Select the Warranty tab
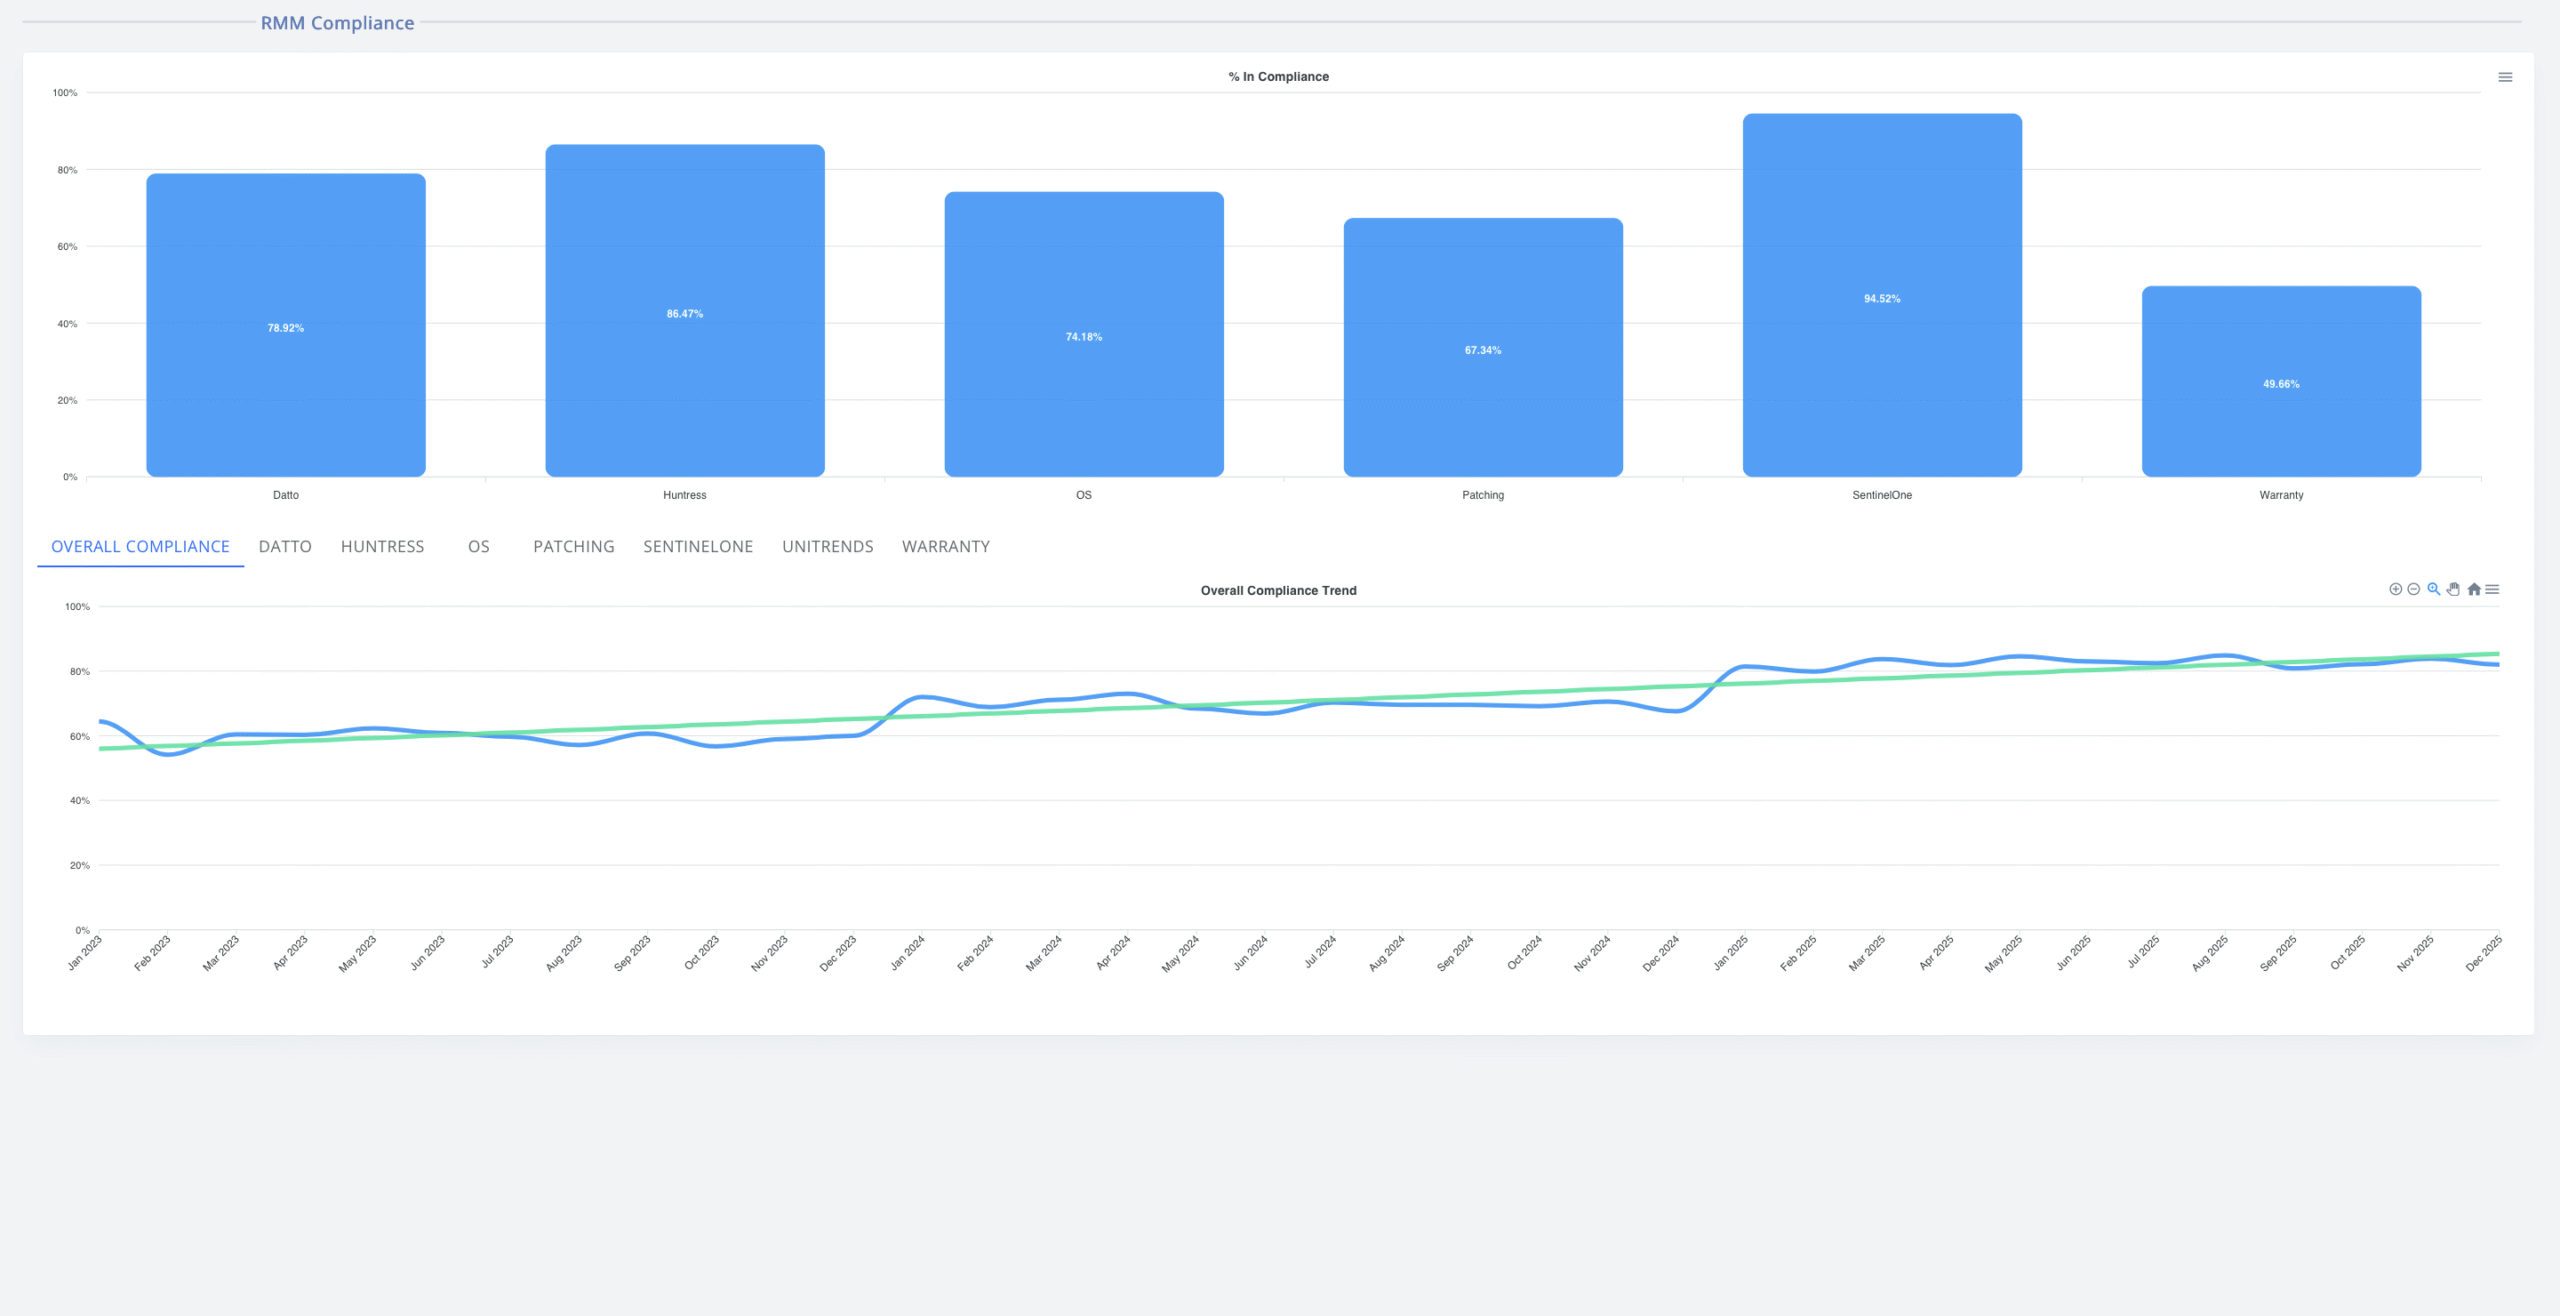 pyautogui.click(x=945, y=546)
